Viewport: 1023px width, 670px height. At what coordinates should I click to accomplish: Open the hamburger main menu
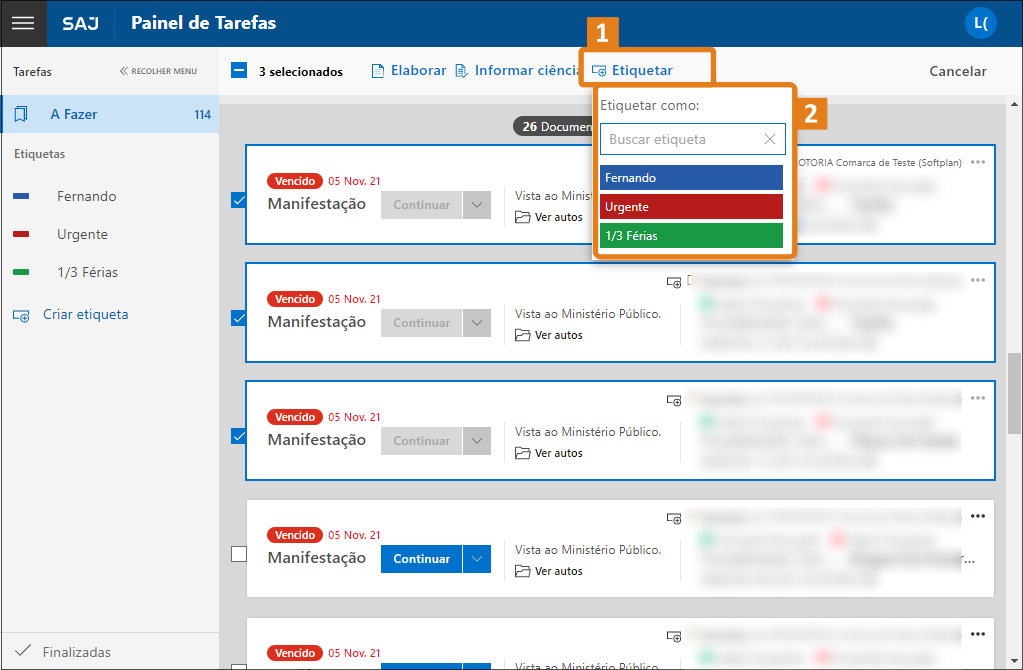23,23
